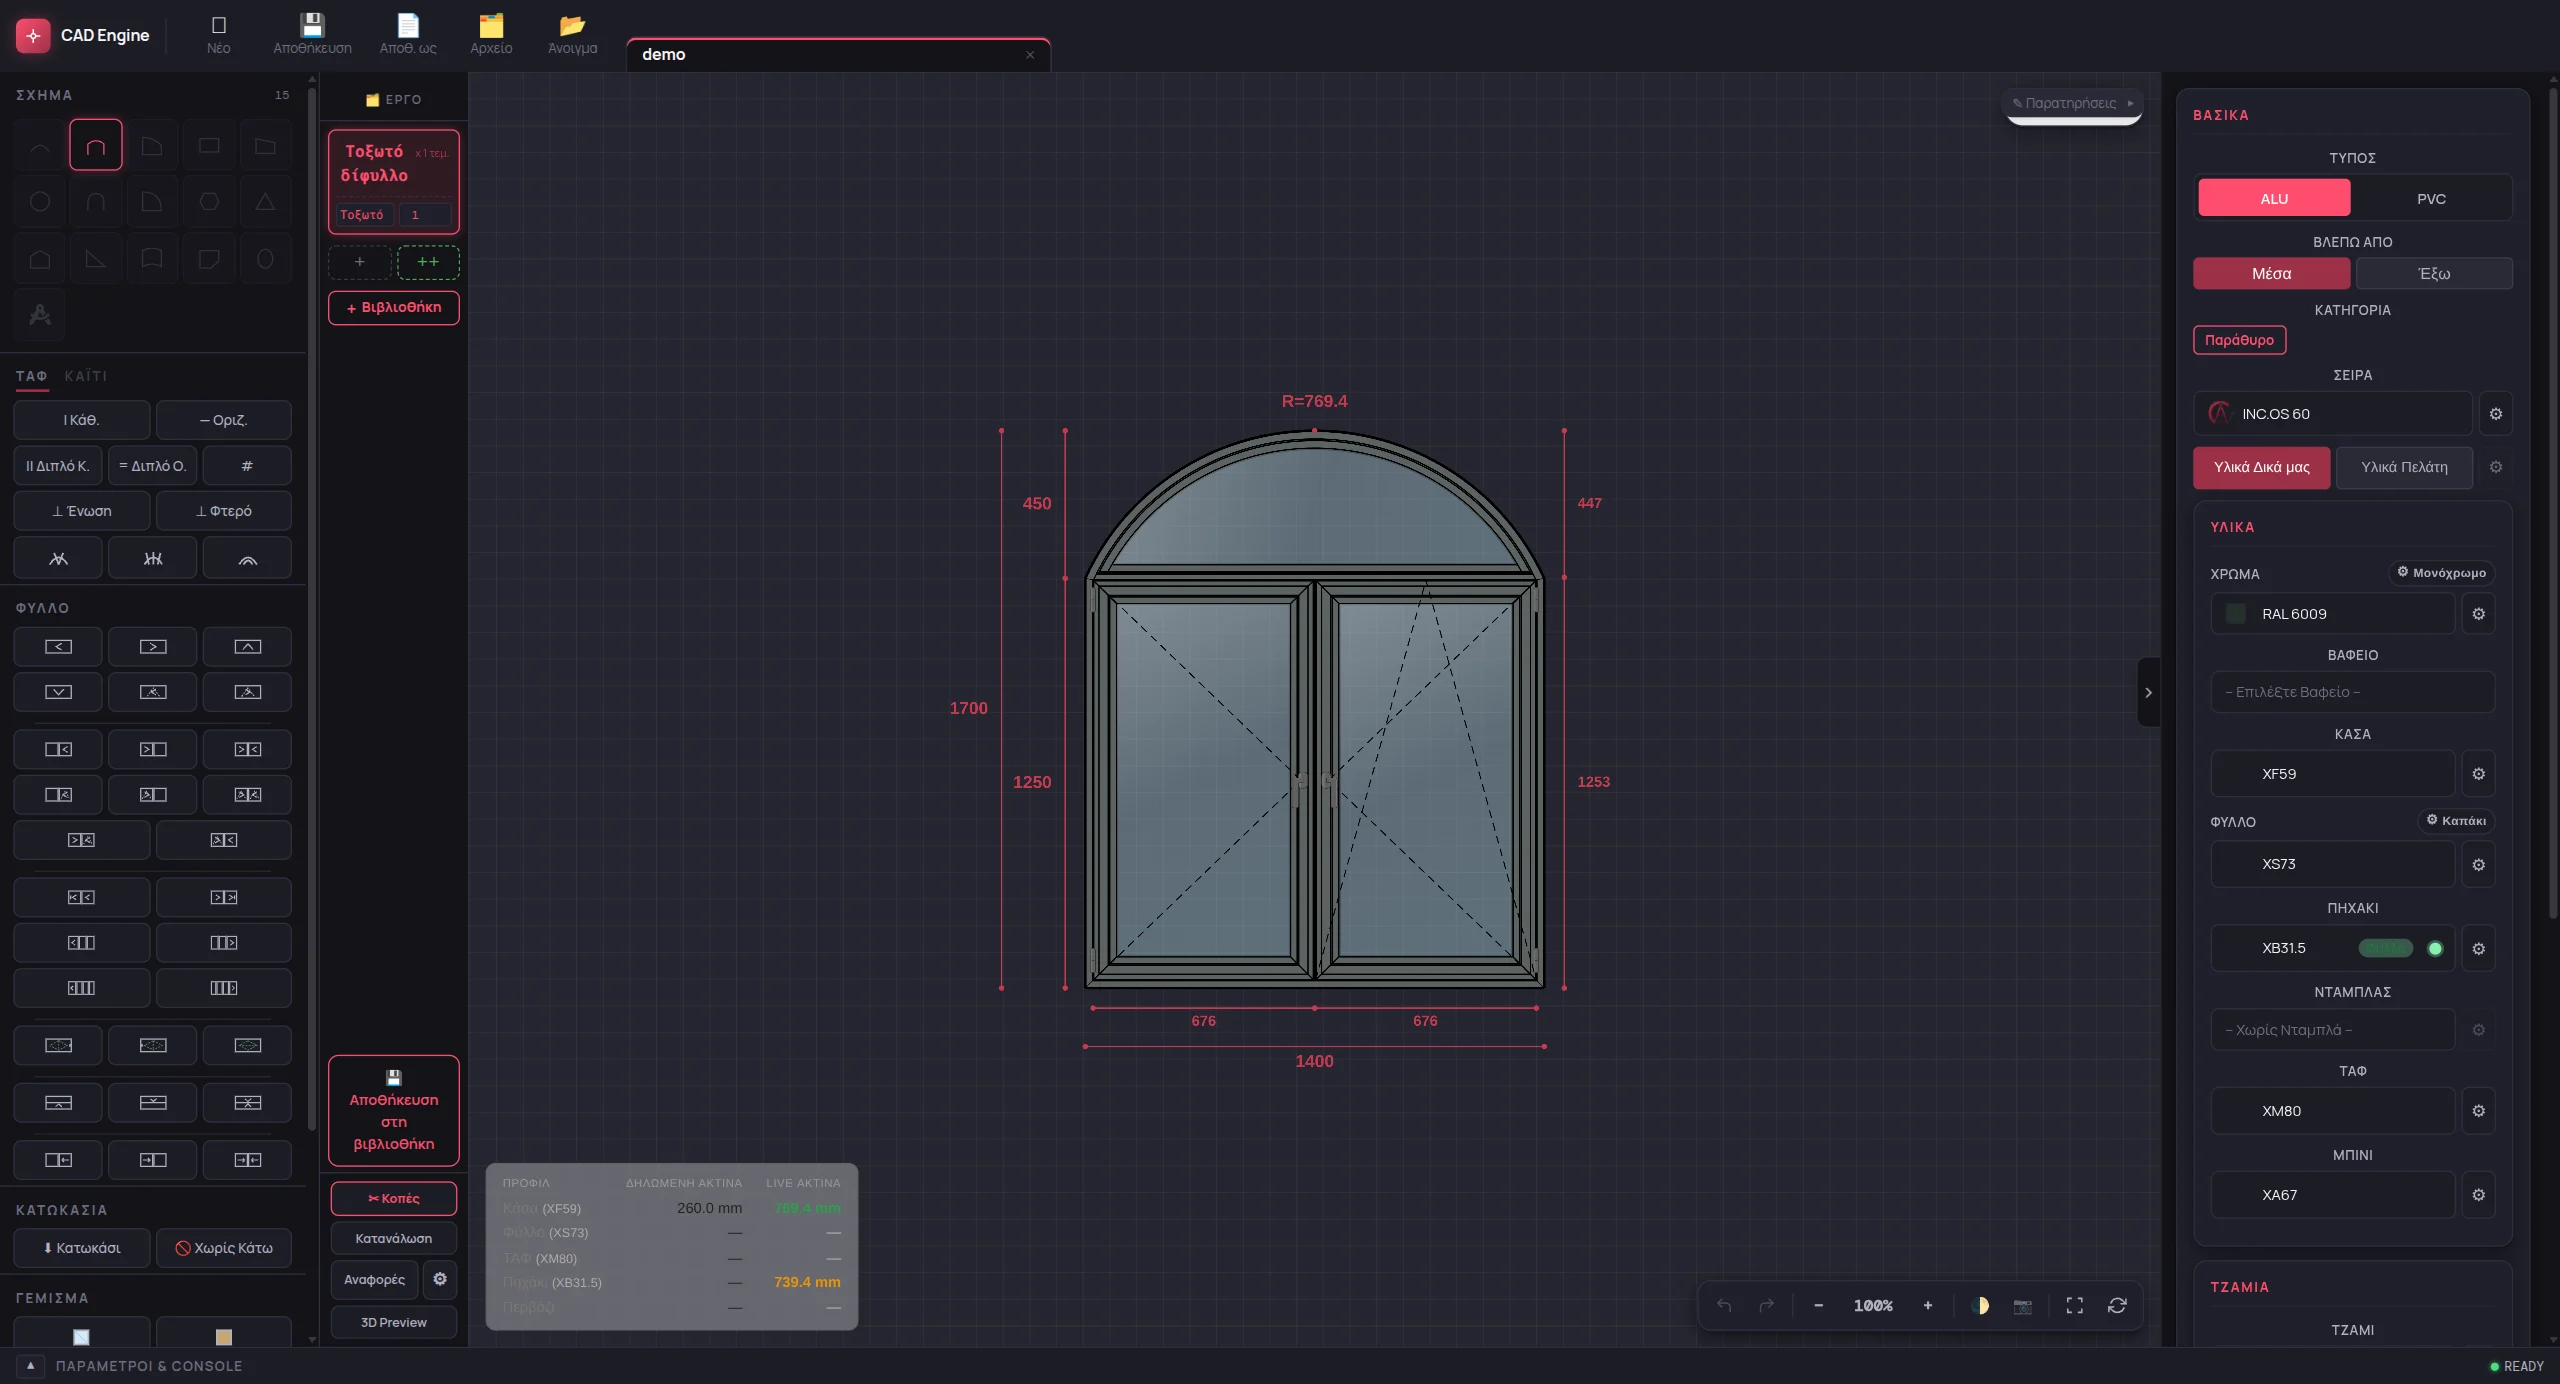The width and height of the screenshot is (2560, 1384).
Task: Select the triangle shape
Action: tap(265, 202)
